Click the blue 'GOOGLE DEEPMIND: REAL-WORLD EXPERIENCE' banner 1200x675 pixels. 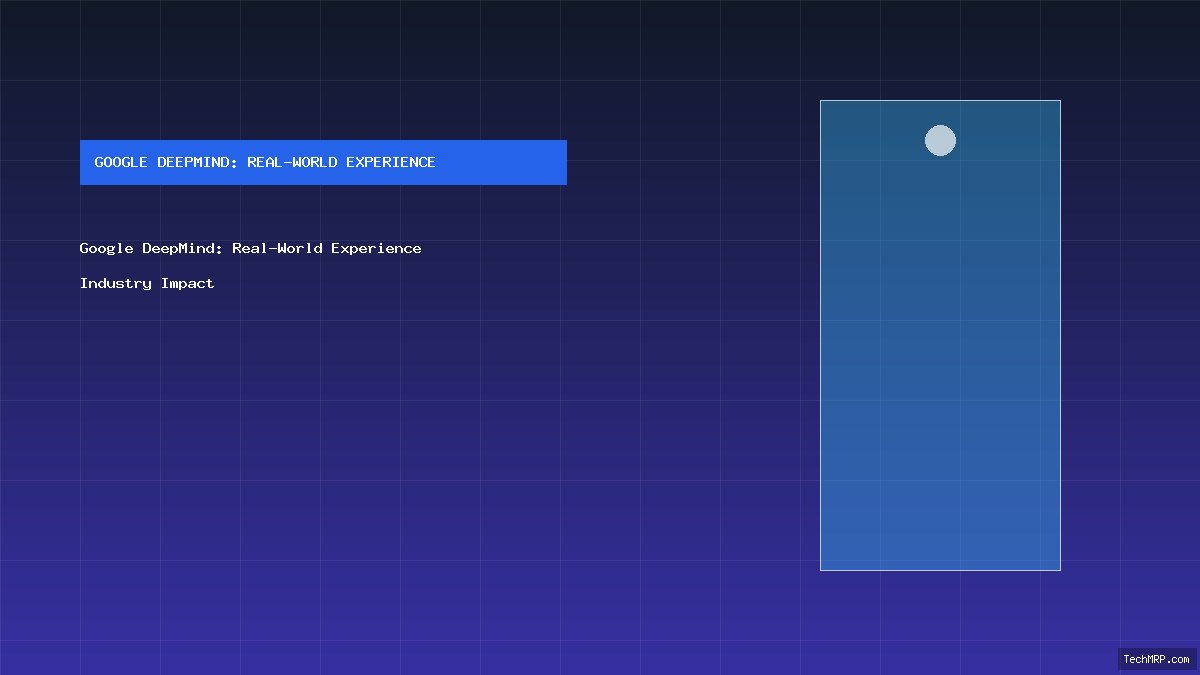323,162
